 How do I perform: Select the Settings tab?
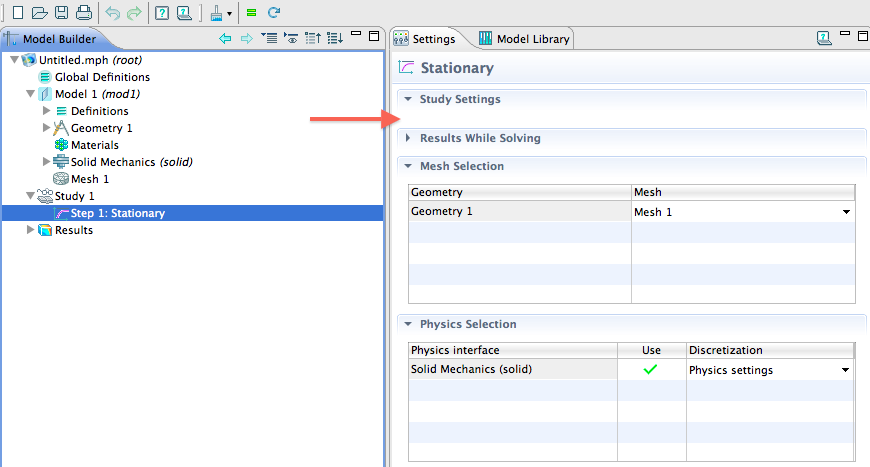(426, 39)
